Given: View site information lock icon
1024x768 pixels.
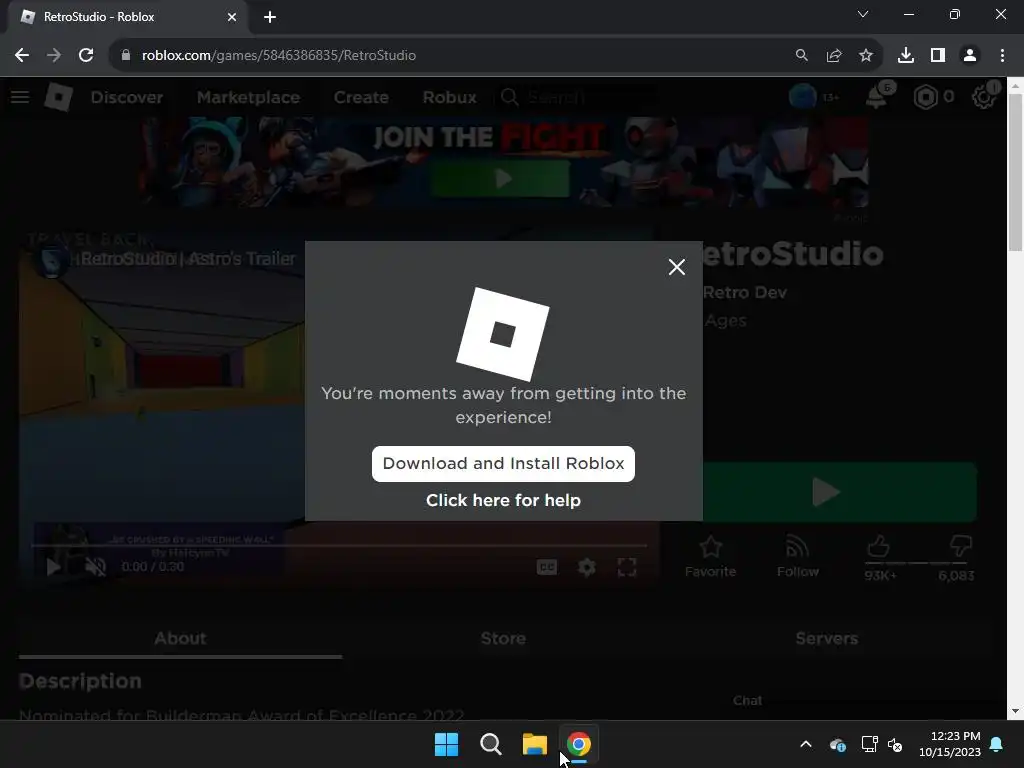Looking at the screenshot, I should coord(125,56).
